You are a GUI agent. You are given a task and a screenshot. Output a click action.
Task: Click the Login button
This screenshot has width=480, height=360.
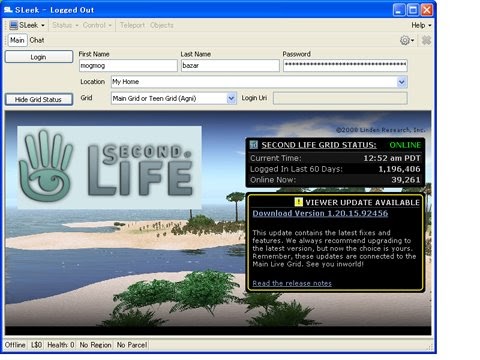tap(39, 57)
